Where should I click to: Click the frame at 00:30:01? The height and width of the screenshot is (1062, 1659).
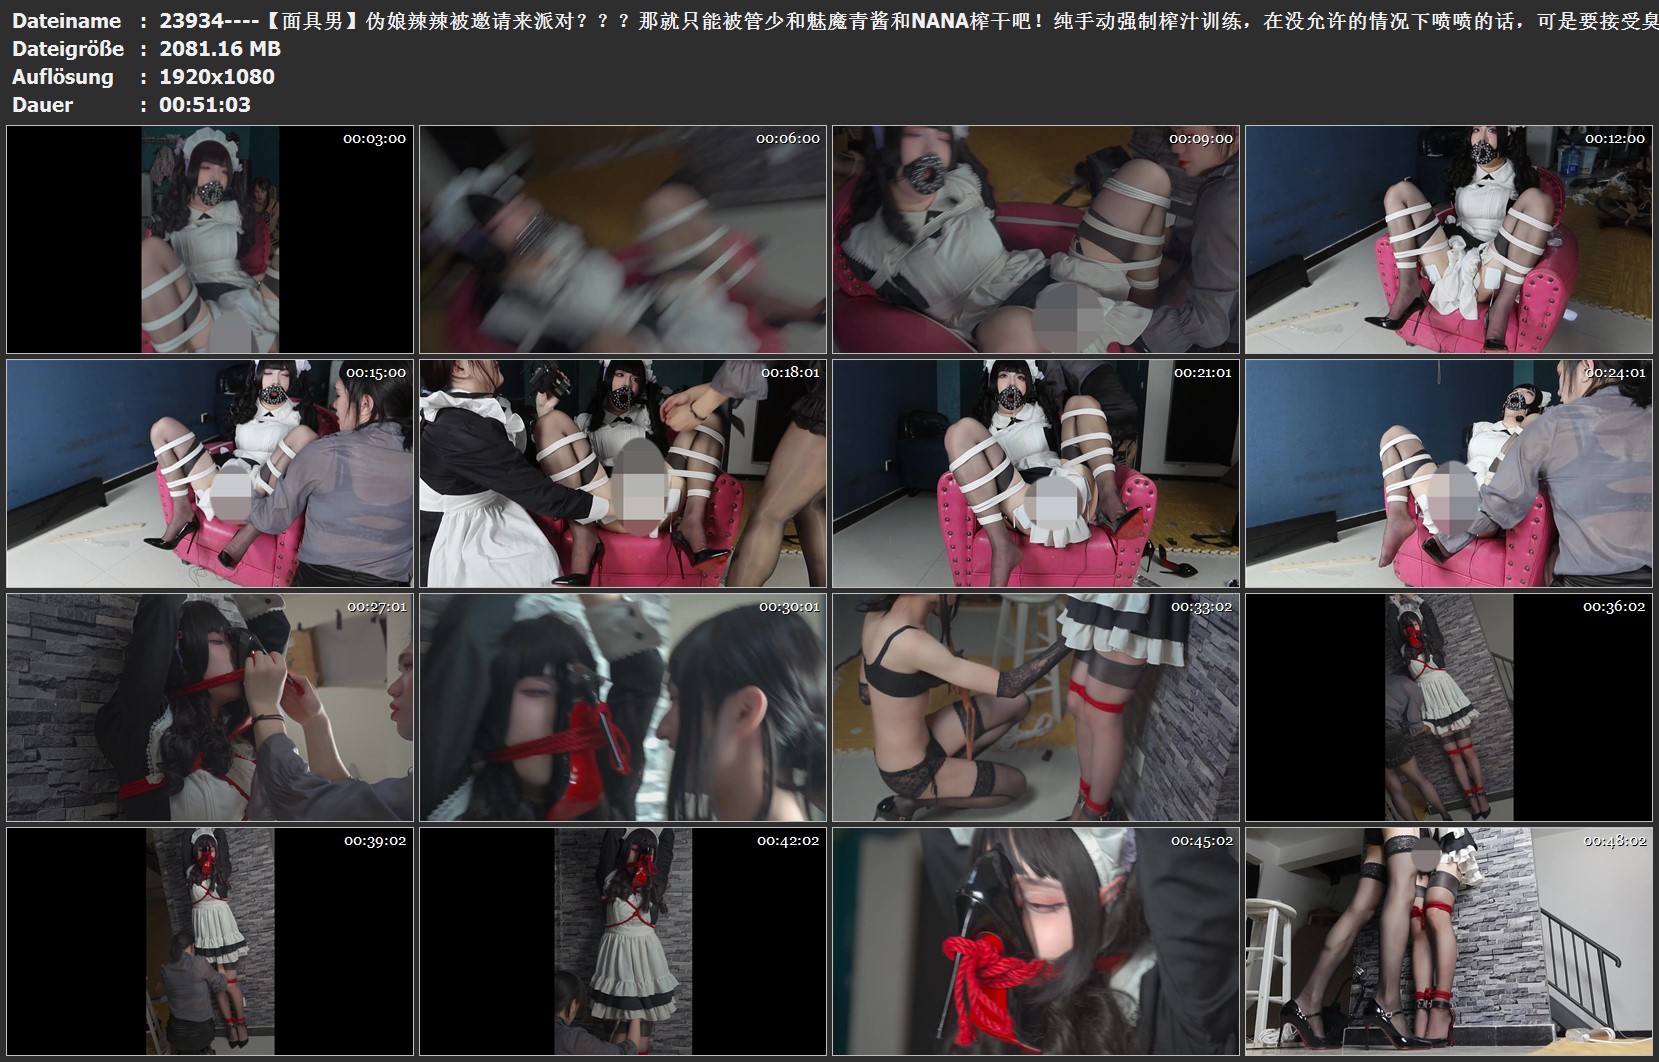[623, 707]
